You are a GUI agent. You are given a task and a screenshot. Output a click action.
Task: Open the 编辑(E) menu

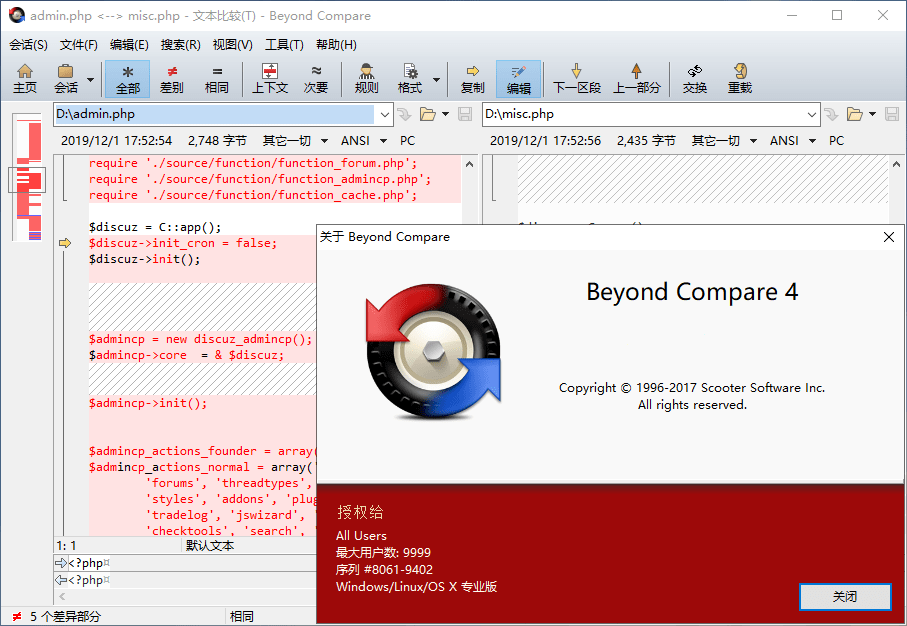[x=129, y=45]
